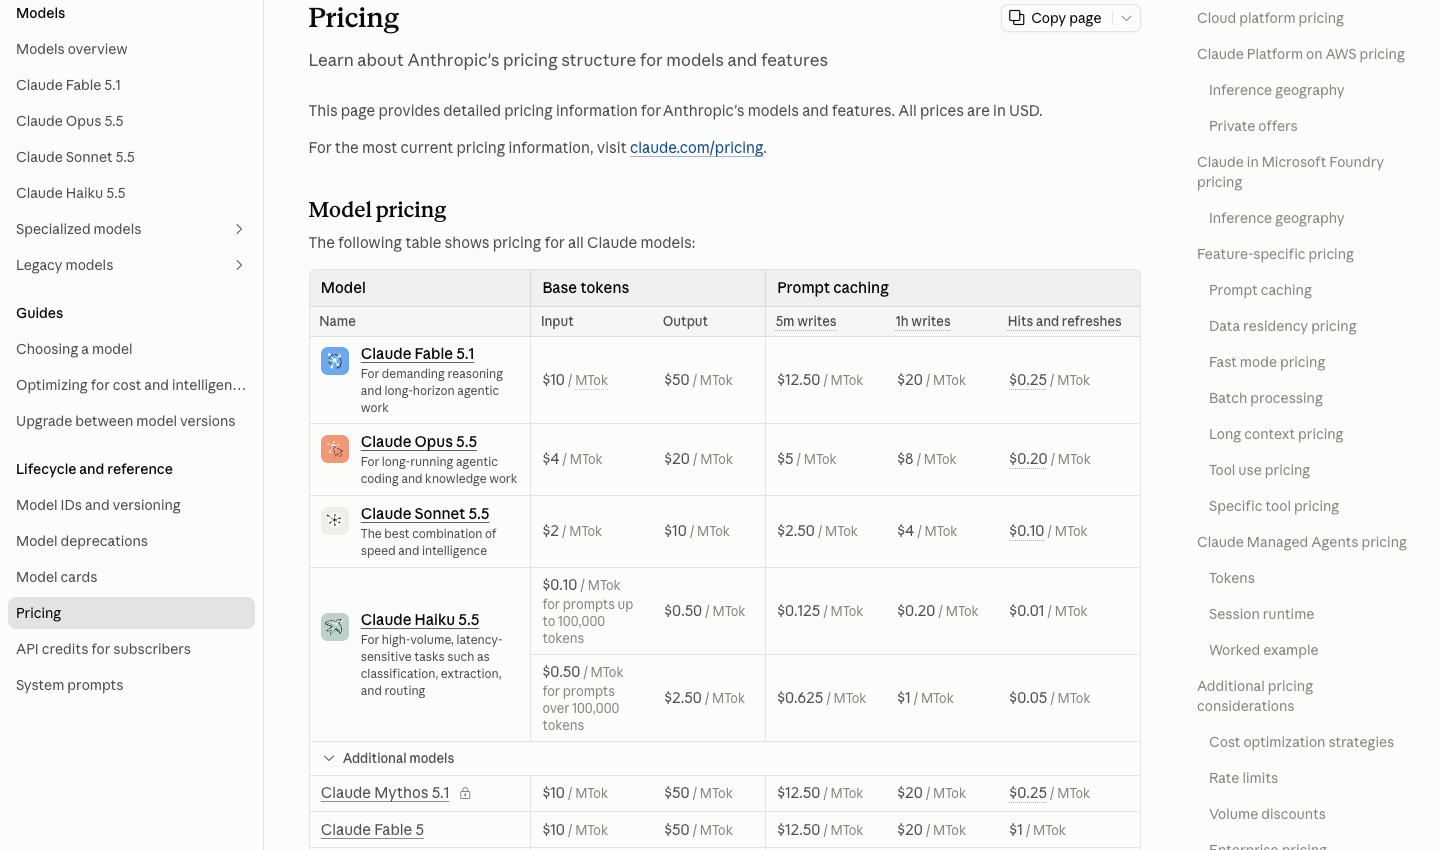Expand Specialized models in the sidebar
The width and height of the screenshot is (1440, 850).
(239, 229)
